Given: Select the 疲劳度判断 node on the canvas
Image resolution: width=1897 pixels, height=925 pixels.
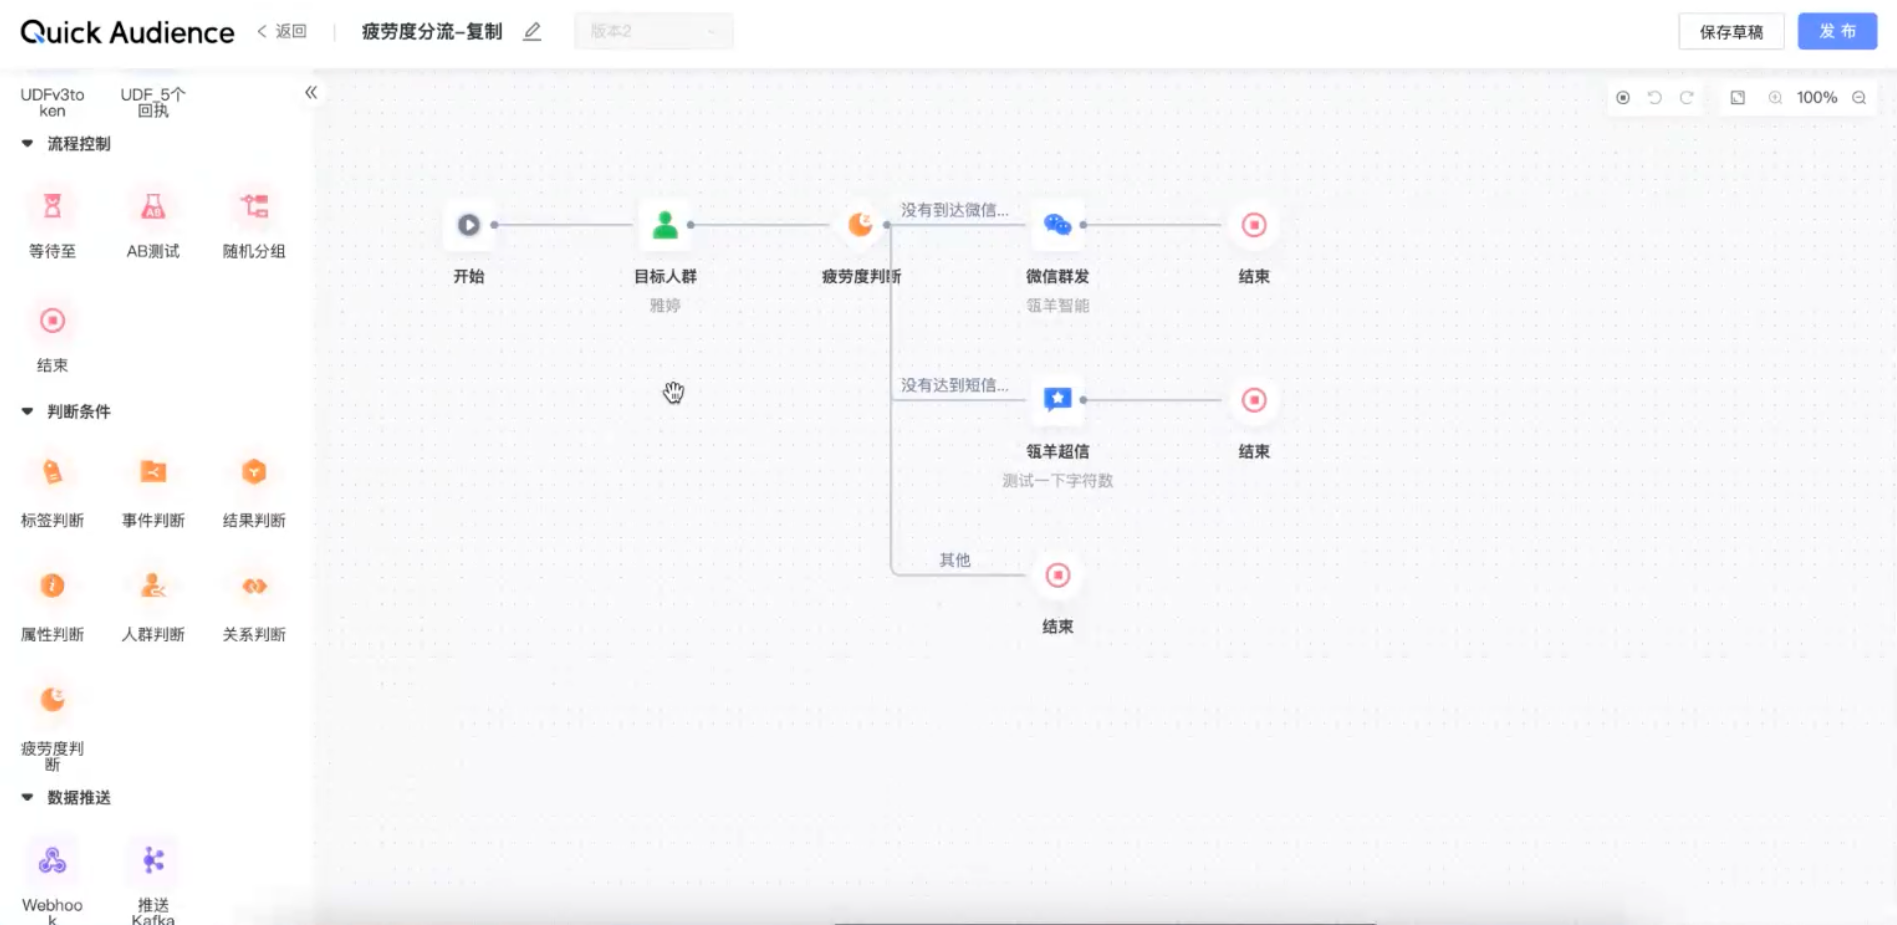Looking at the screenshot, I should (x=860, y=225).
